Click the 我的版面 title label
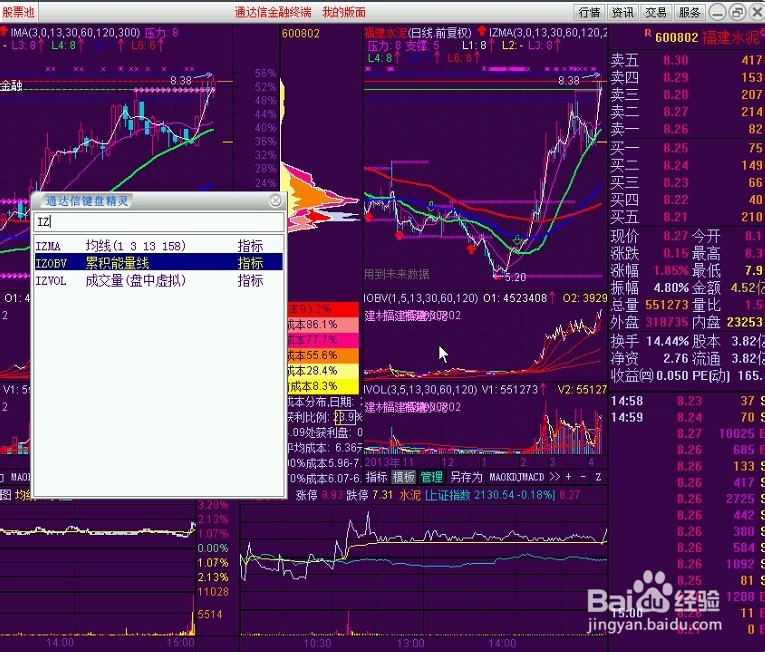Viewport: 765px width, 652px height. (344, 12)
